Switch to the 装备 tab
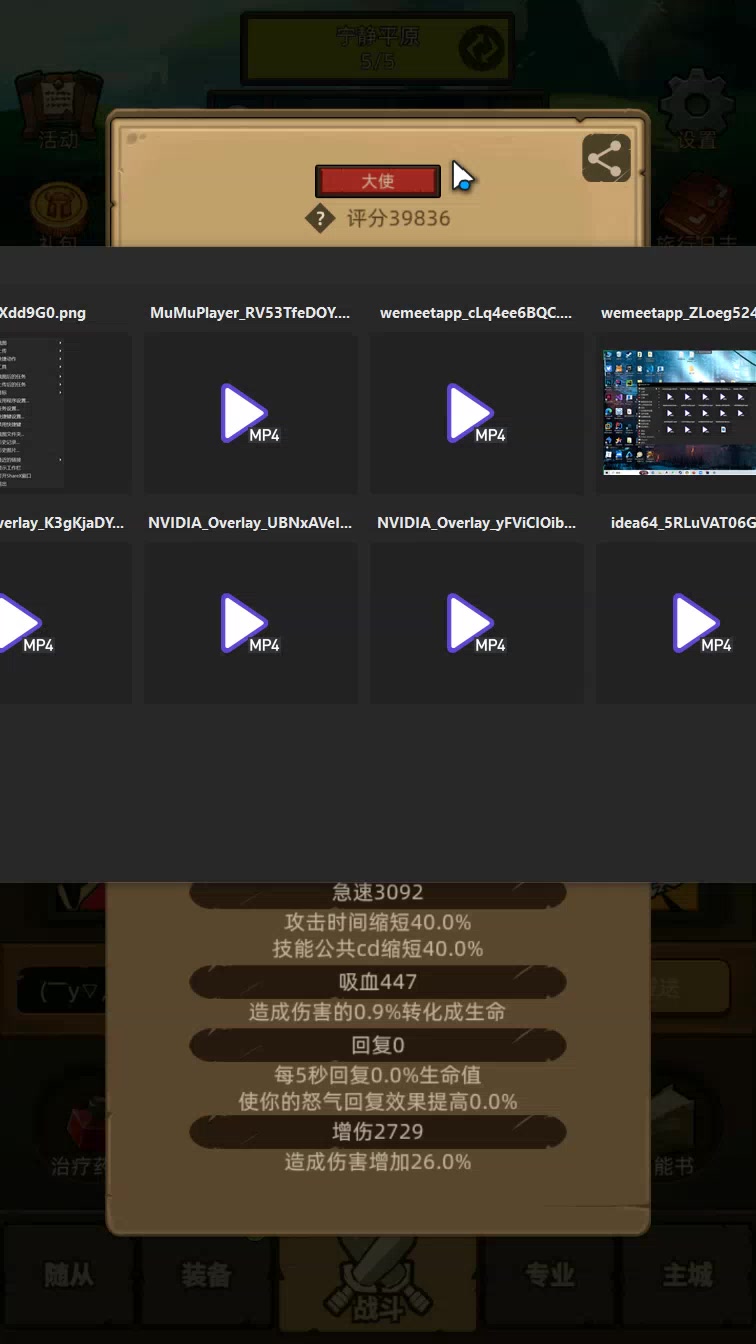 (x=207, y=1275)
